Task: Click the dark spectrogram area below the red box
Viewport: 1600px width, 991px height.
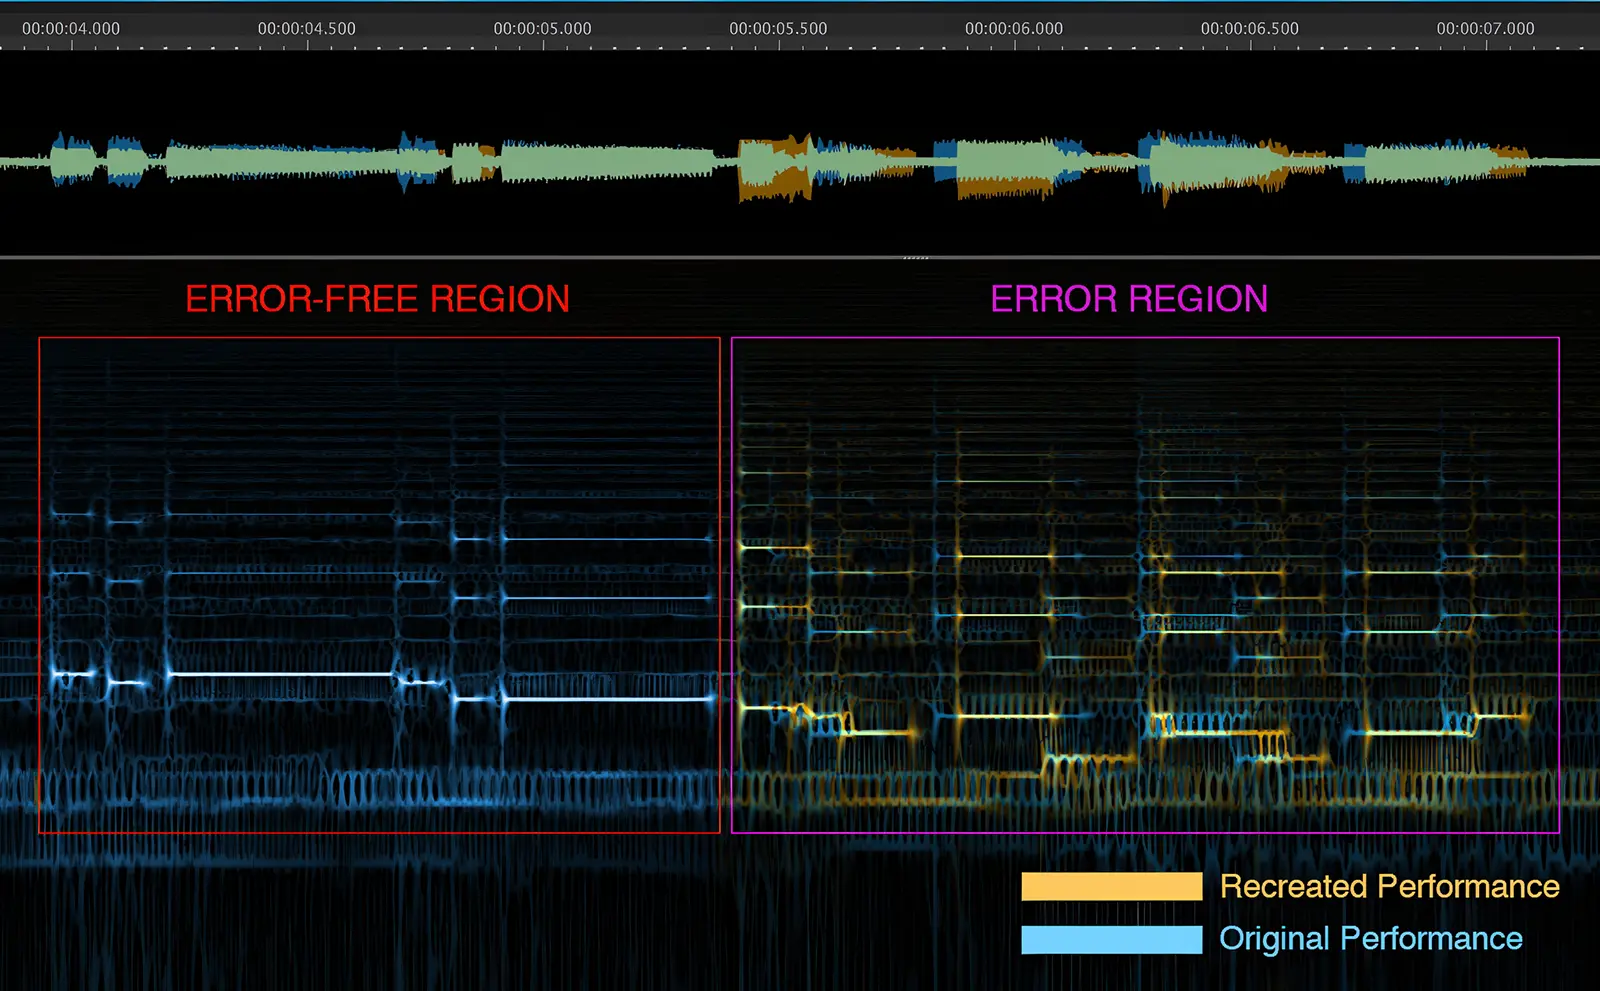Action: click(380, 900)
